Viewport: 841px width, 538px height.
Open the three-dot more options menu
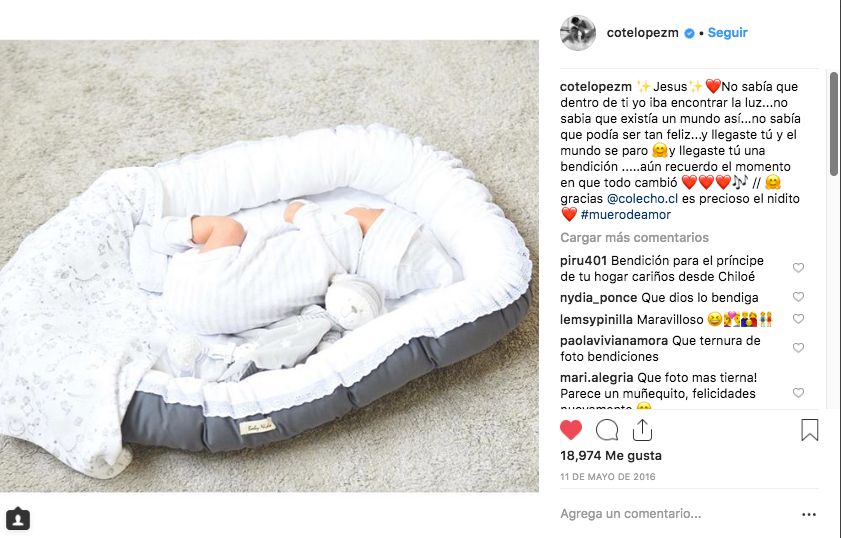click(809, 514)
